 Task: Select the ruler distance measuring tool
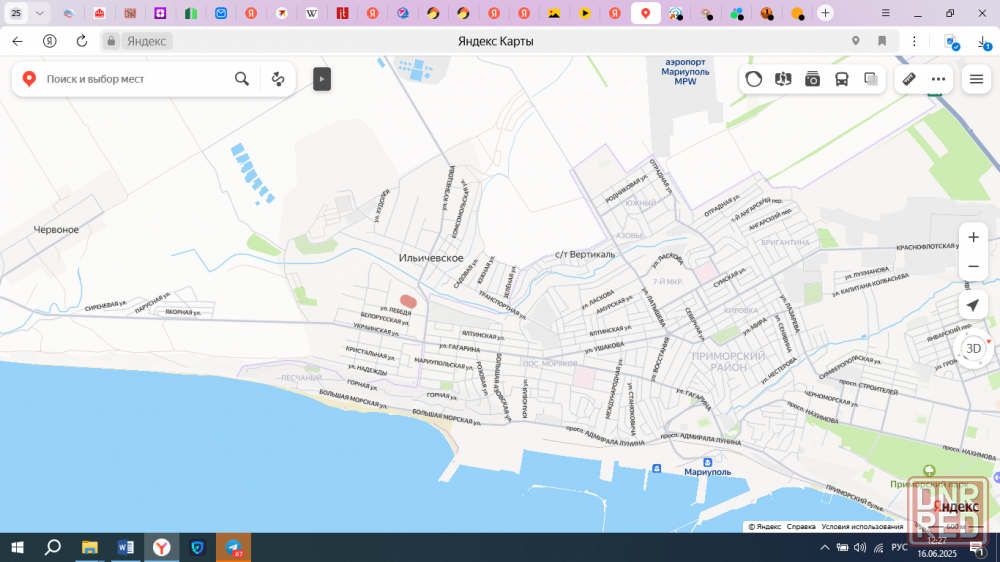point(909,79)
